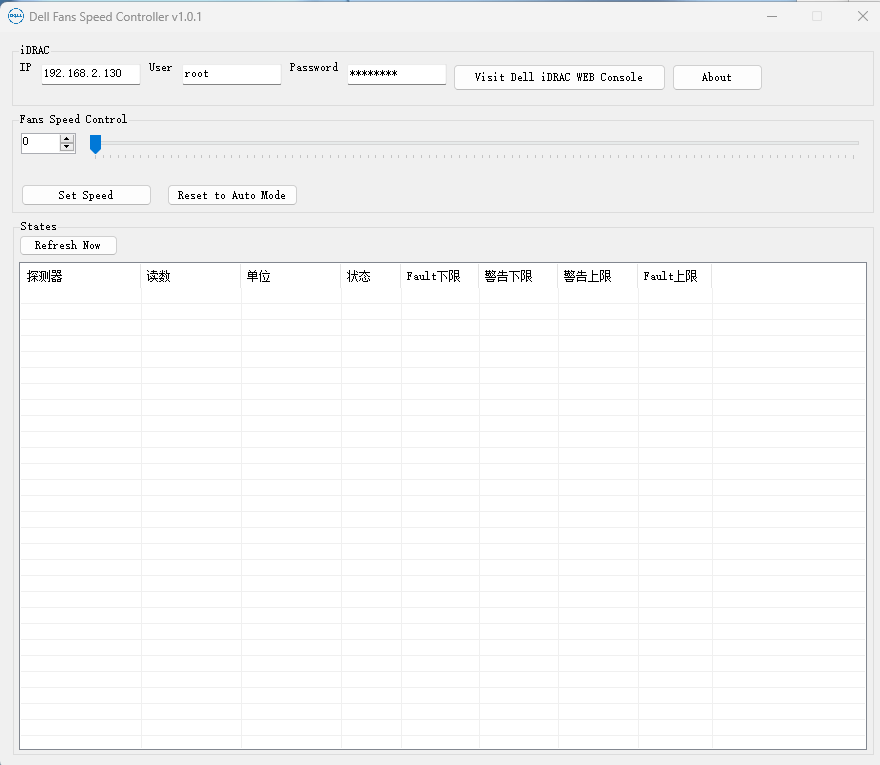Click the 状态 column header
This screenshot has width=880, height=765.
[370, 276]
